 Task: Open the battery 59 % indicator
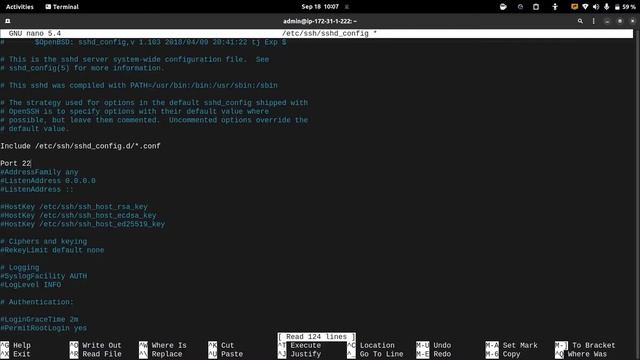(x=625, y=7)
